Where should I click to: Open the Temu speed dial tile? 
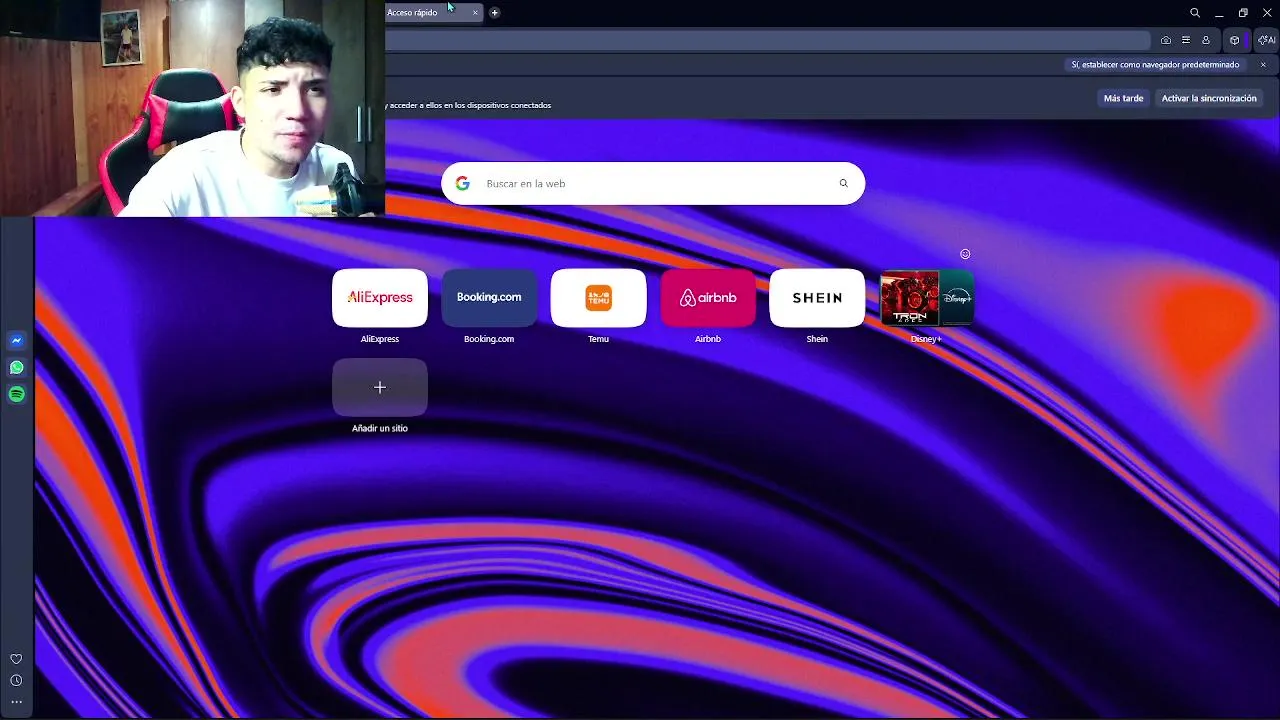598,297
